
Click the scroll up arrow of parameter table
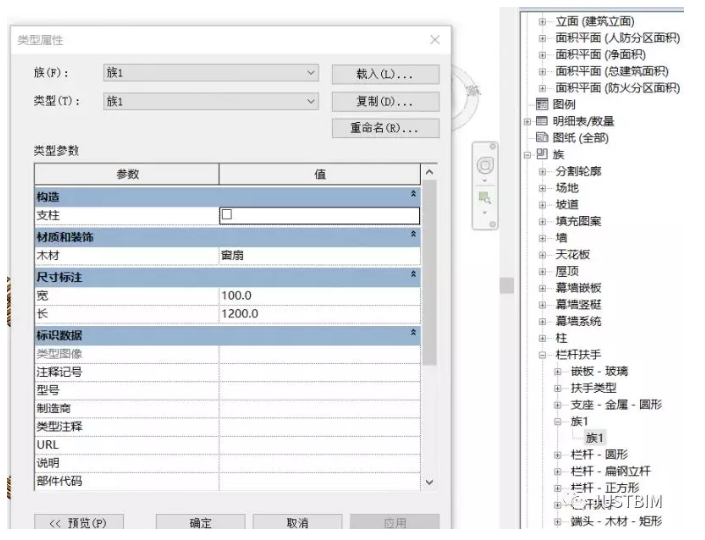[429, 172]
